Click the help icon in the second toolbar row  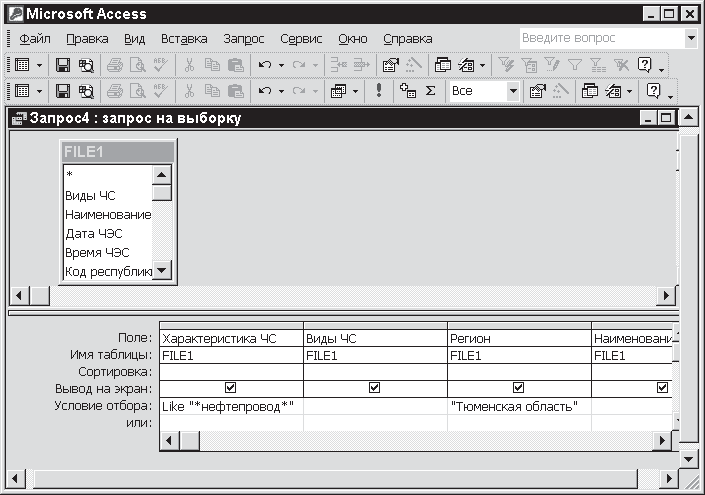pyautogui.click(x=654, y=91)
